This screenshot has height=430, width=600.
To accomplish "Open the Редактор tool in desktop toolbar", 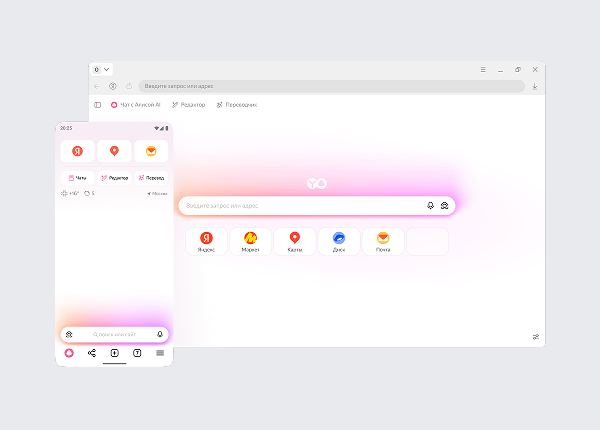I will (x=189, y=105).
